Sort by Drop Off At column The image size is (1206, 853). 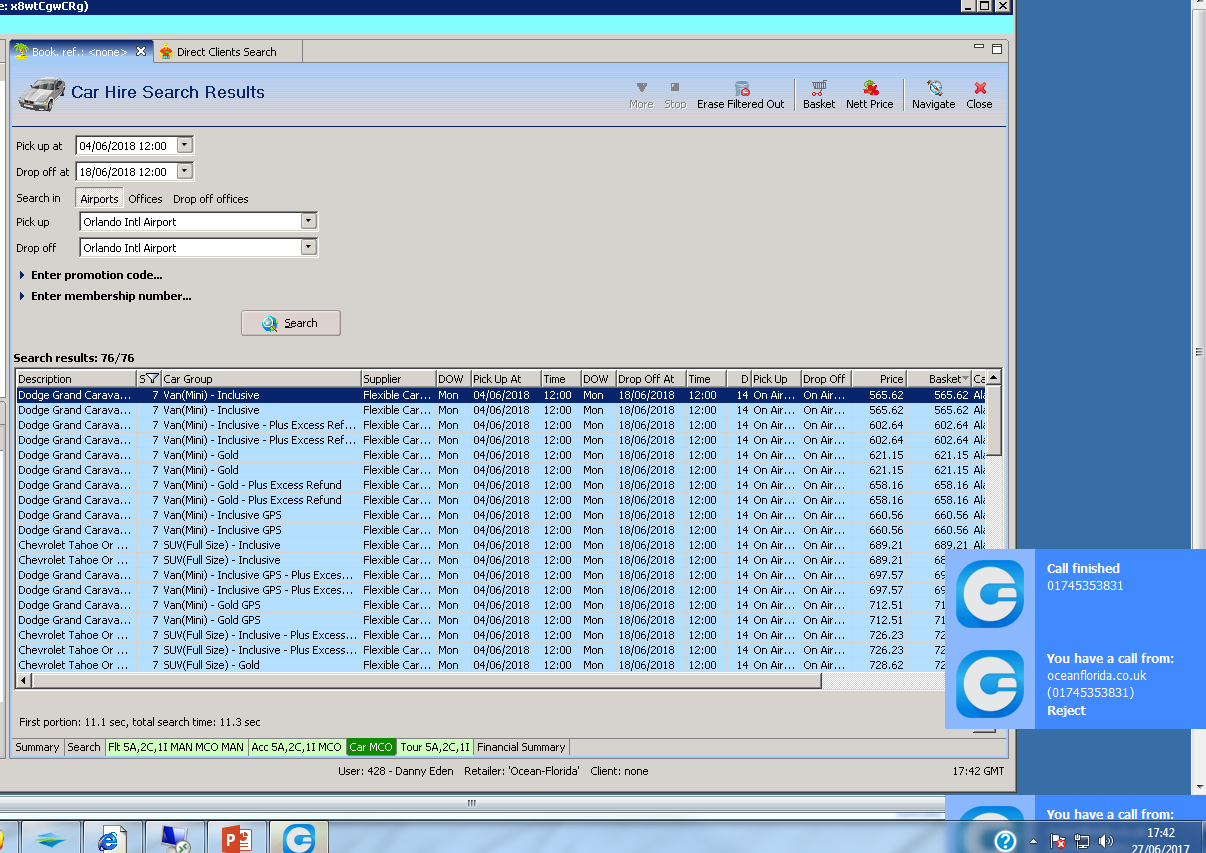point(650,379)
